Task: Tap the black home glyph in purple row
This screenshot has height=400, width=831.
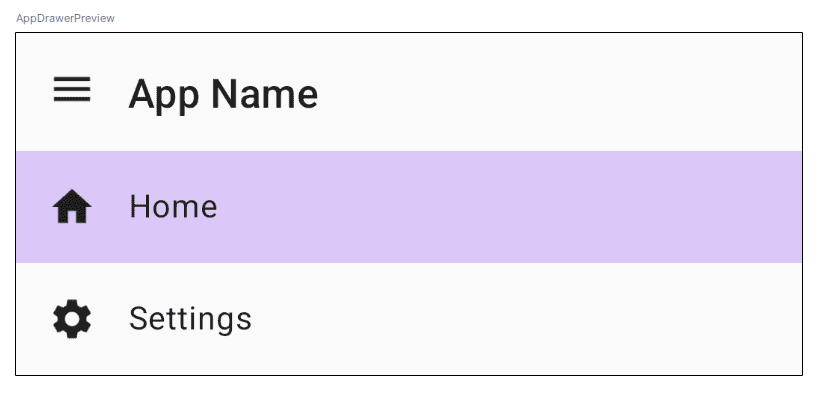Action: coord(72,207)
